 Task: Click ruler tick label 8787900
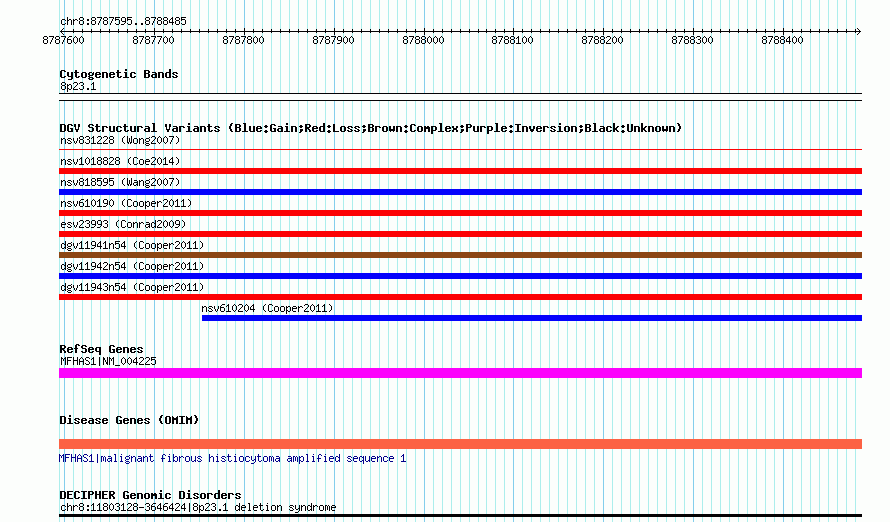(333, 40)
